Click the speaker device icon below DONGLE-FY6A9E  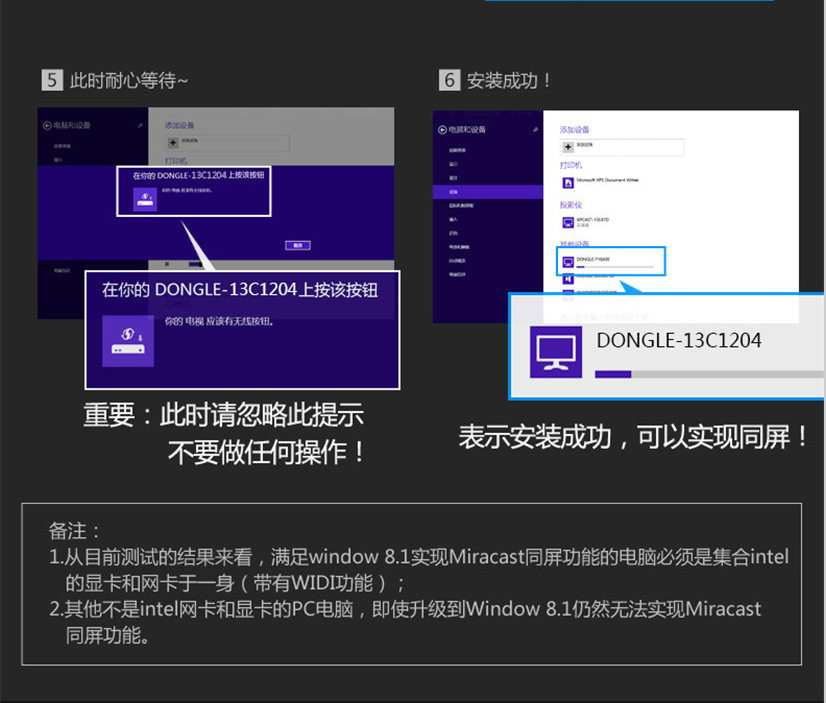[x=569, y=279]
